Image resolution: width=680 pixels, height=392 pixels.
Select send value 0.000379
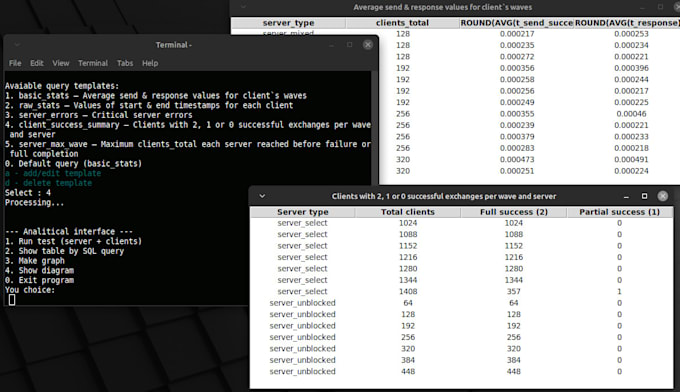click(x=517, y=137)
